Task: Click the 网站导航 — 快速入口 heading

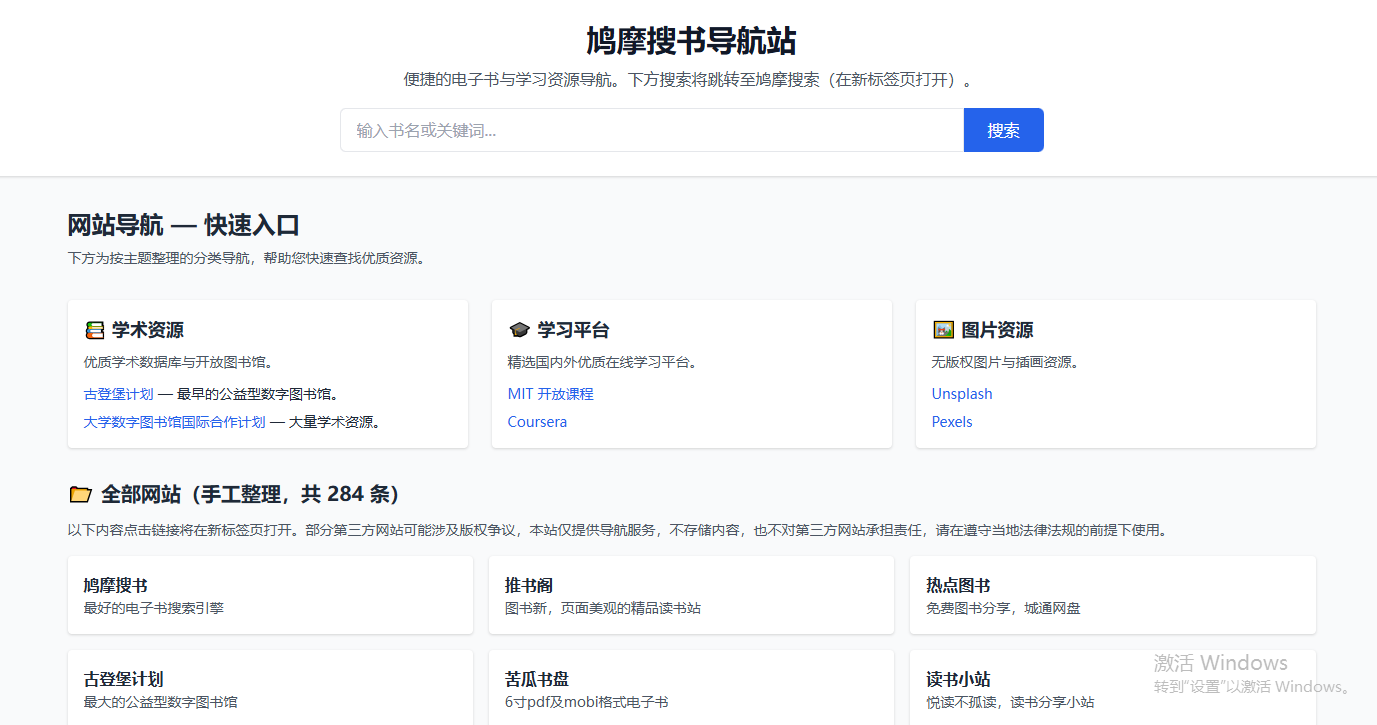Action: tap(184, 225)
